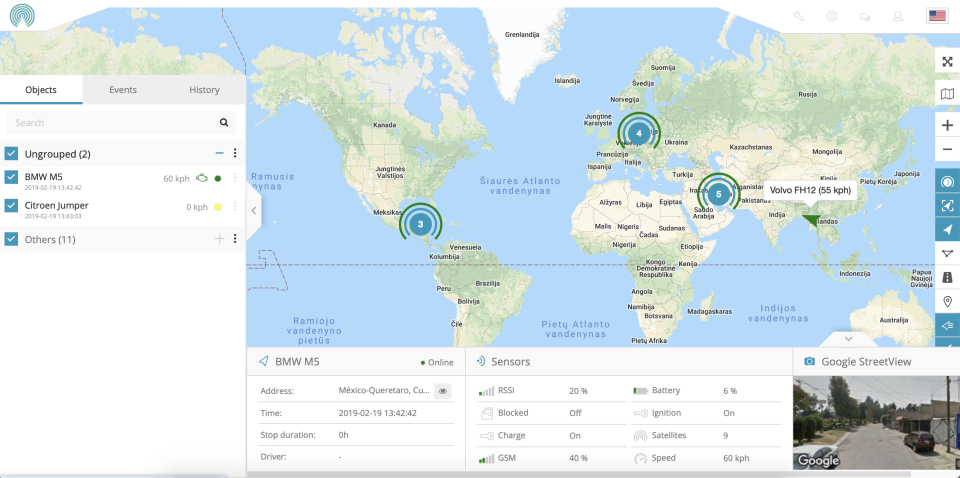
Task: Open the user account icon
Action: click(898, 16)
